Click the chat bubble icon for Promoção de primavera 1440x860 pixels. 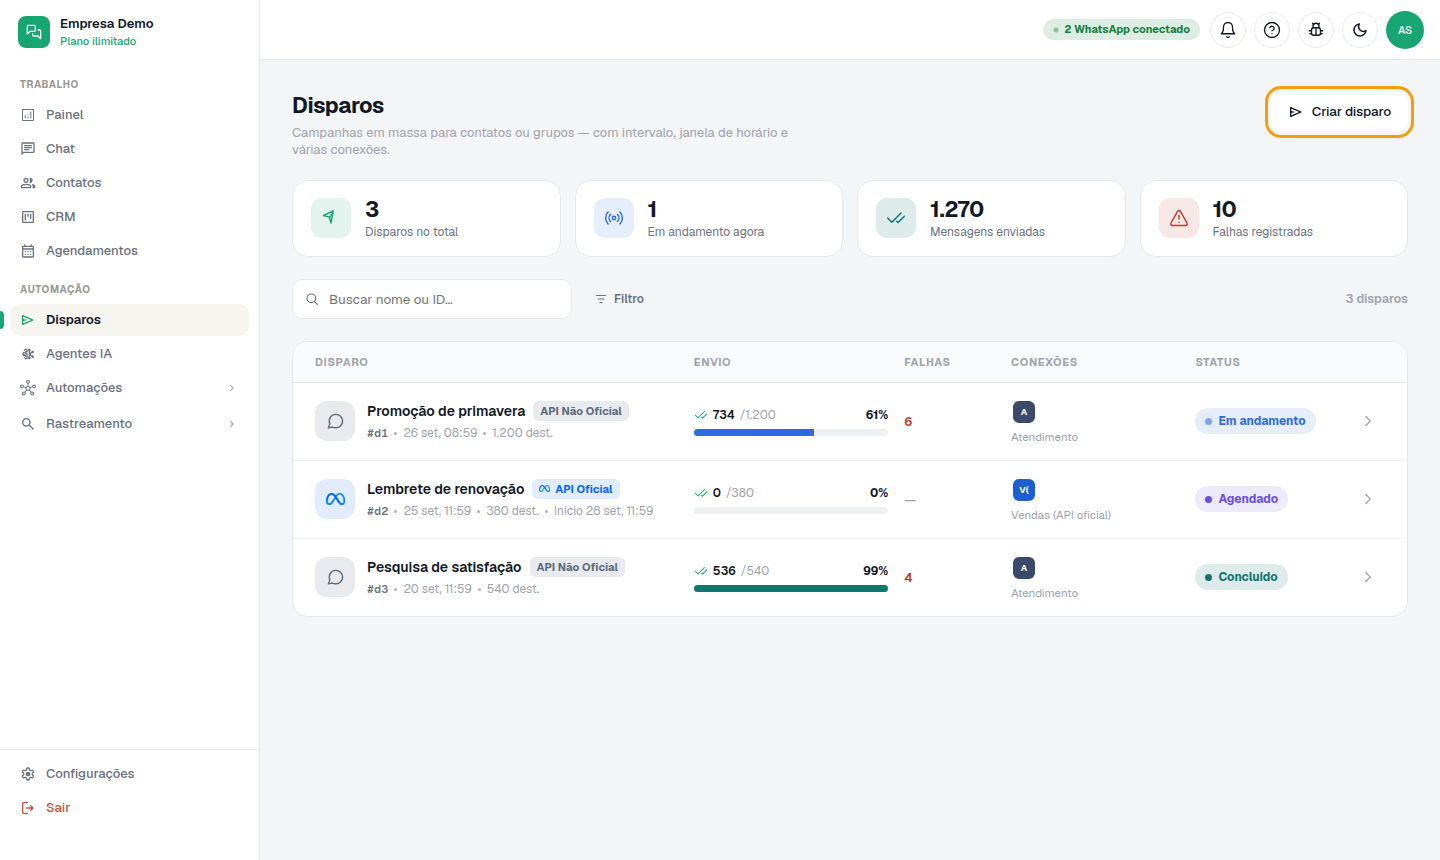coord(335,421)
